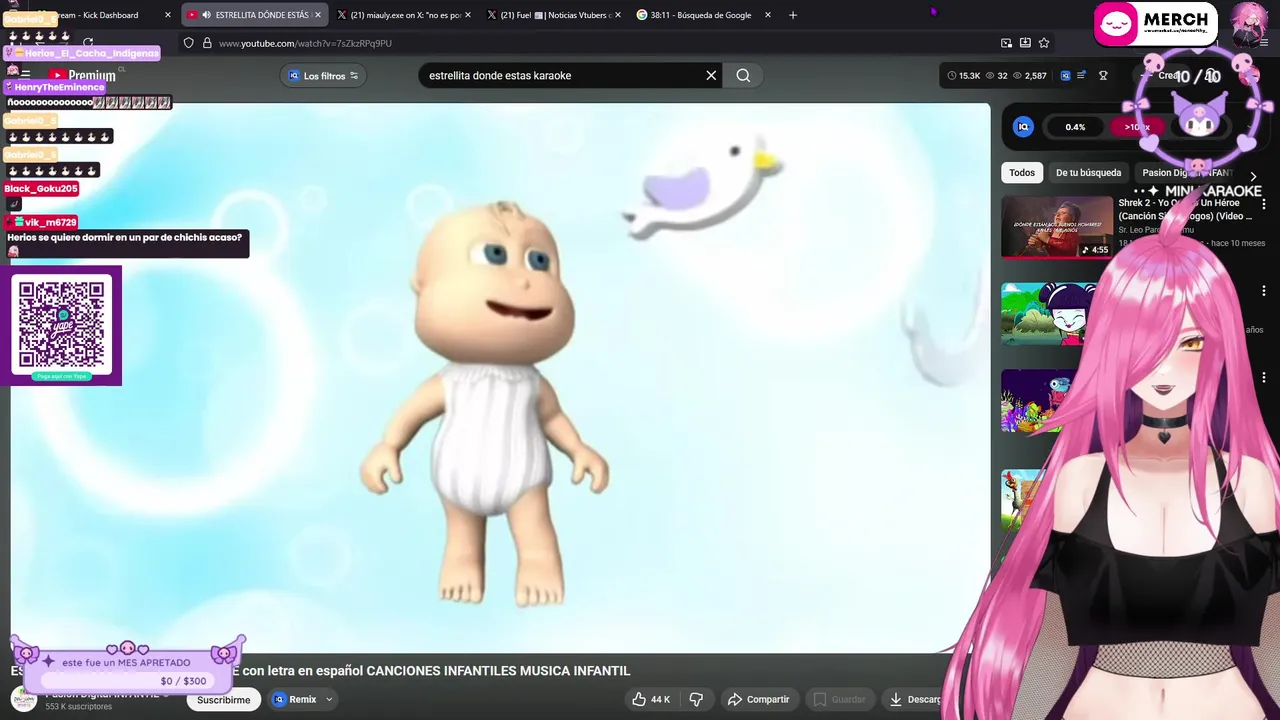Click the Shrek 2 video title
This screenshot has width=1280, height=720.
click(1185, 209)
